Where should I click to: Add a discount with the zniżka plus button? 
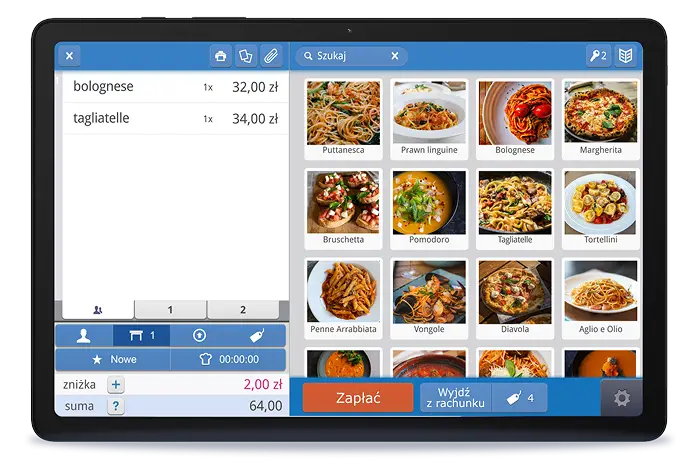[x=116, y=384]
